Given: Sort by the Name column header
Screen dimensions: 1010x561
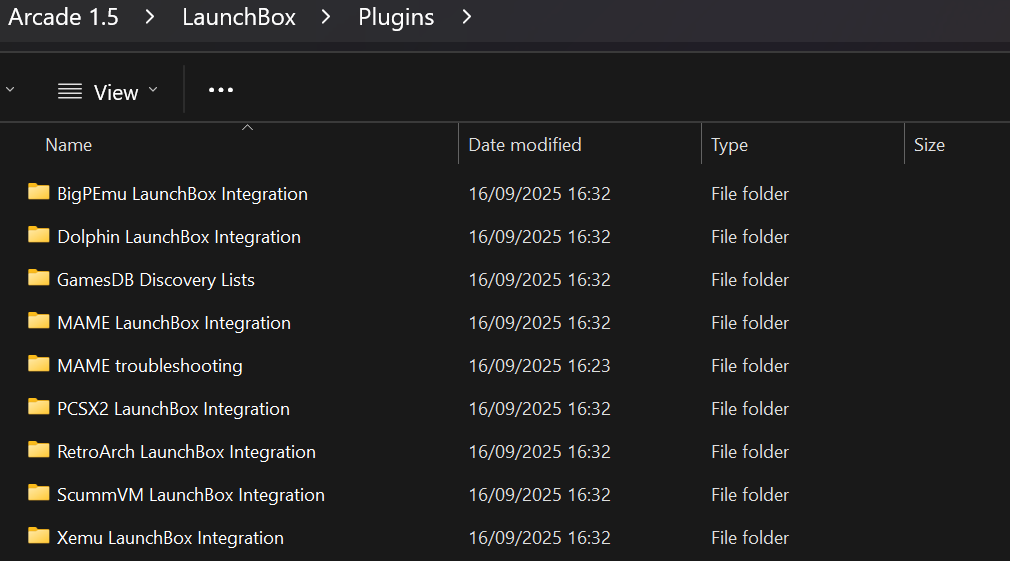Looking at the screenshot, I should pos(245,144).
